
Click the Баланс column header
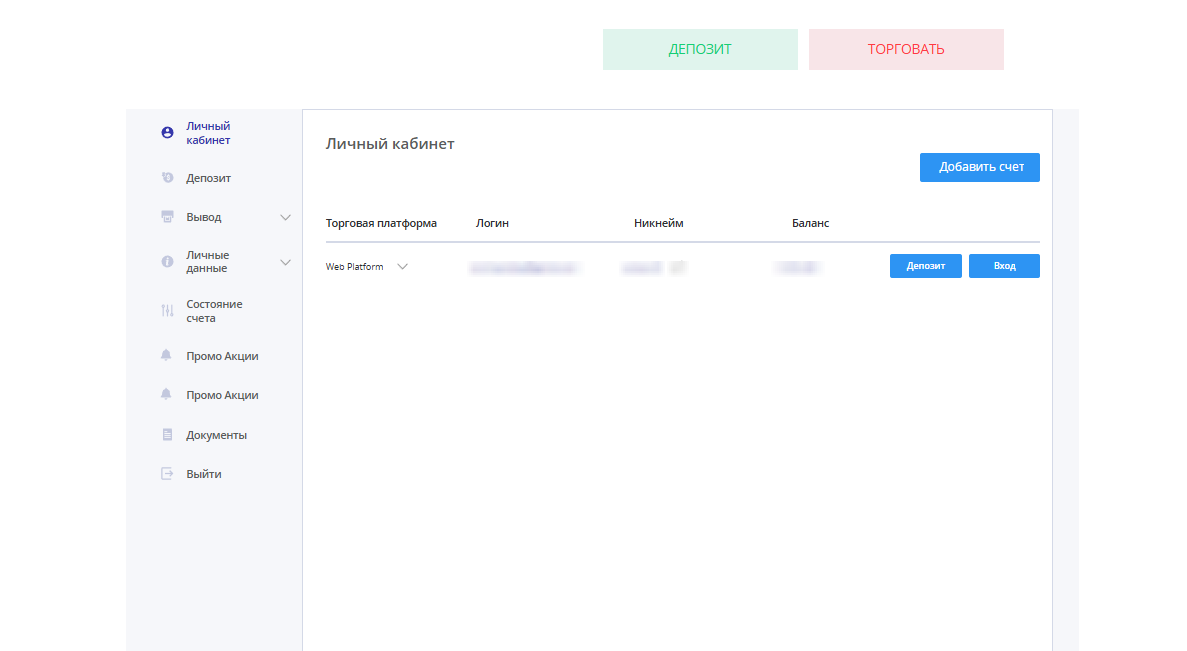(x=810, y=223)
